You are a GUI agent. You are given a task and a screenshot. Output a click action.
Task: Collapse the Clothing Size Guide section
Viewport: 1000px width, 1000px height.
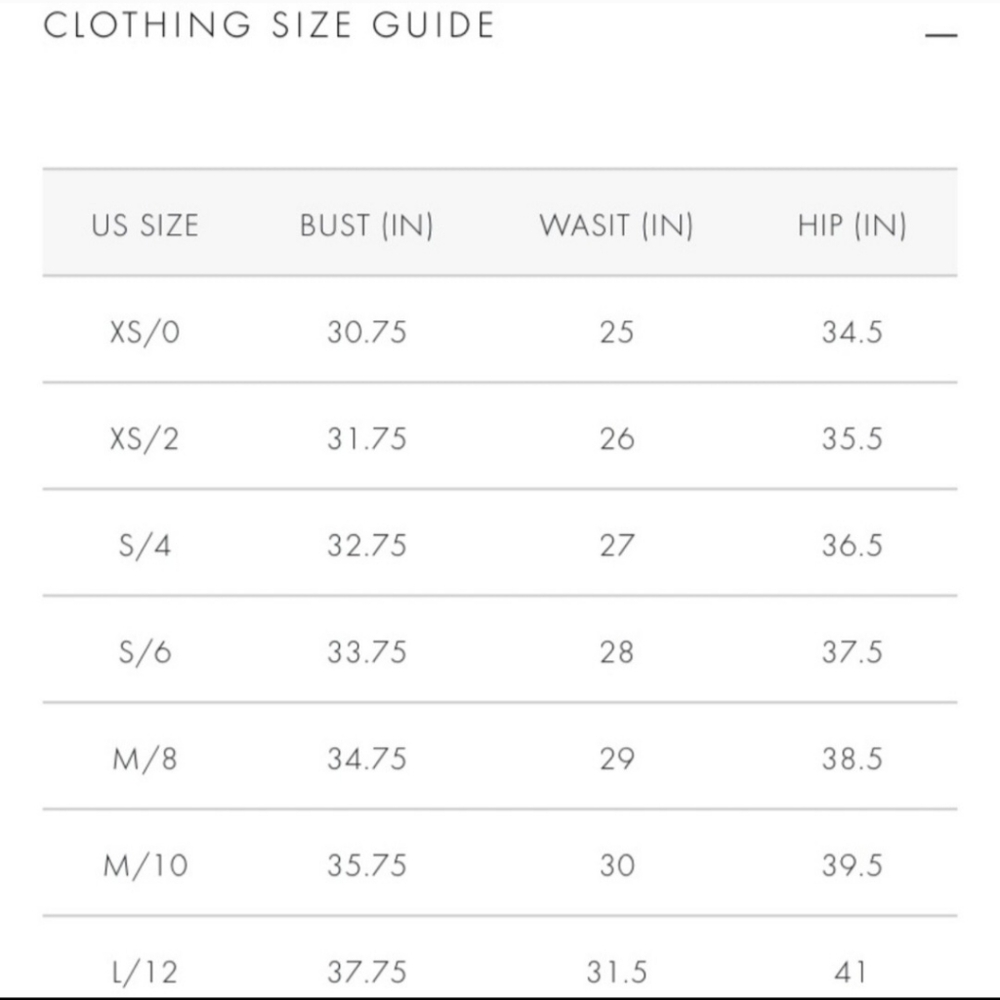[941, 35]
